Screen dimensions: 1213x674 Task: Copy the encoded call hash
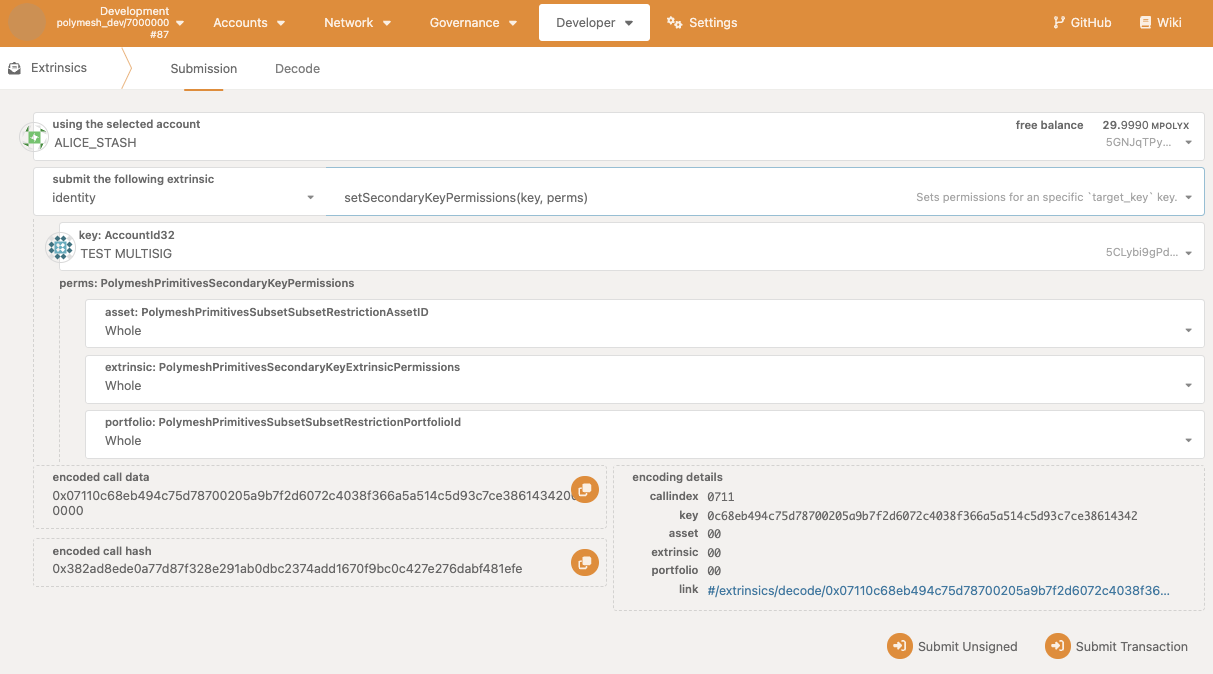[584, 563]
